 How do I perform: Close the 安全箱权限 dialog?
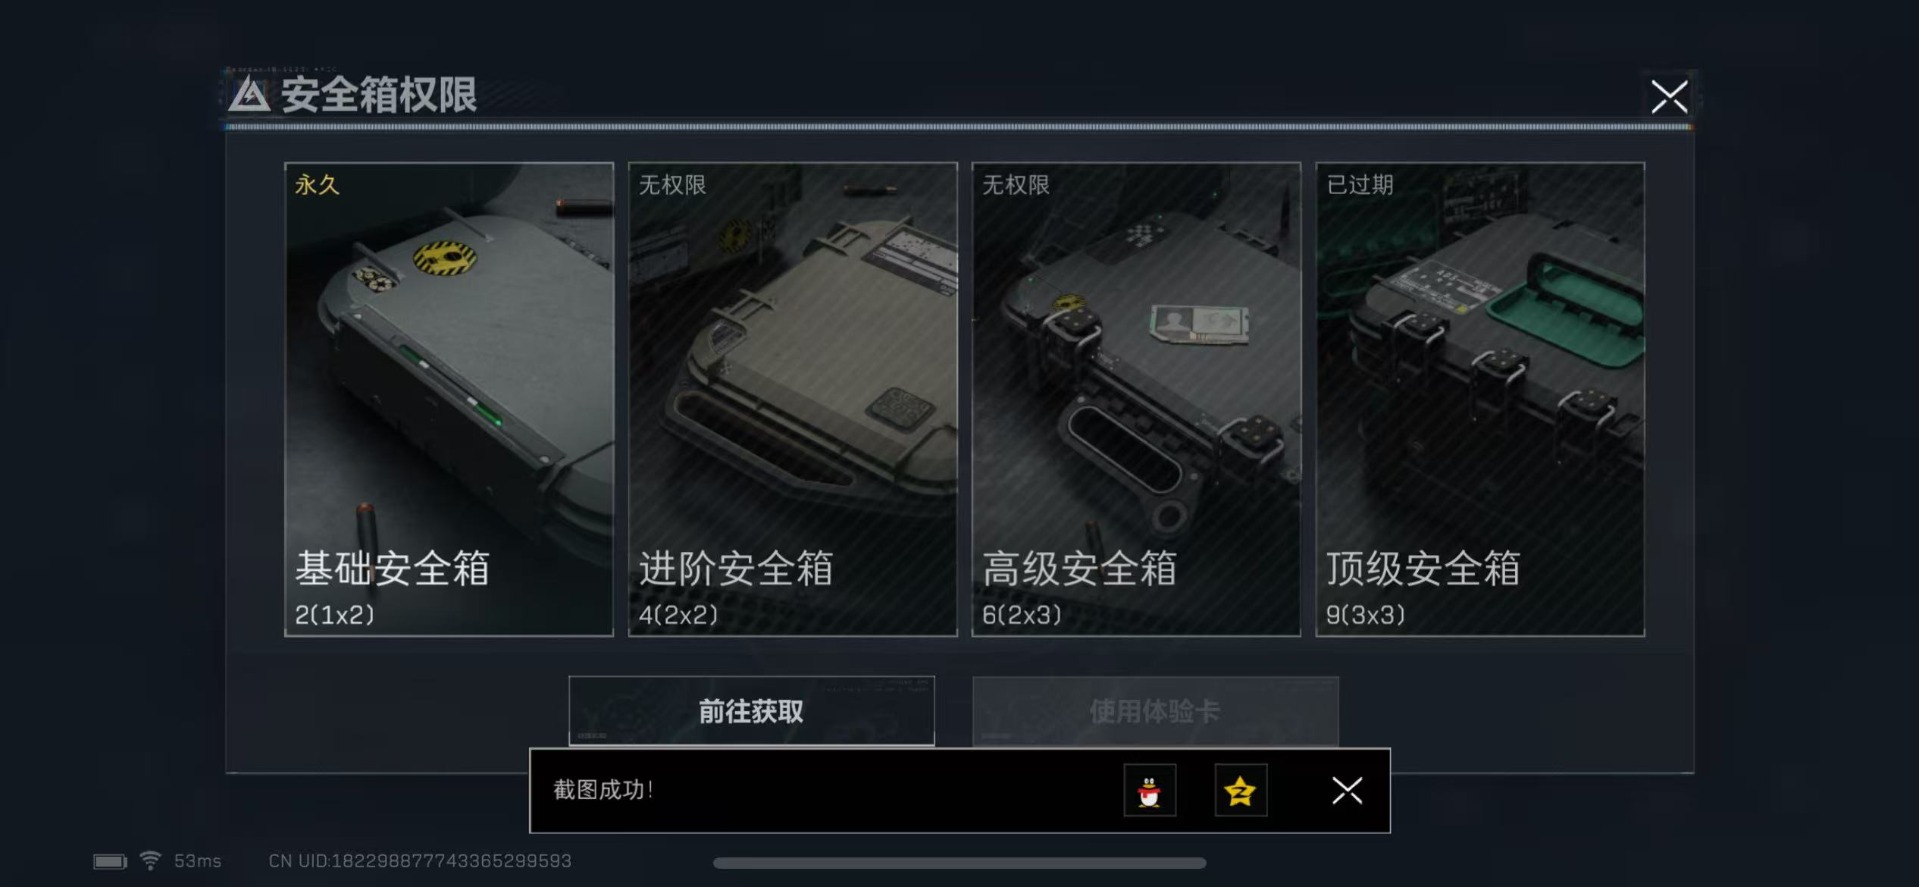coord(1669,97)
